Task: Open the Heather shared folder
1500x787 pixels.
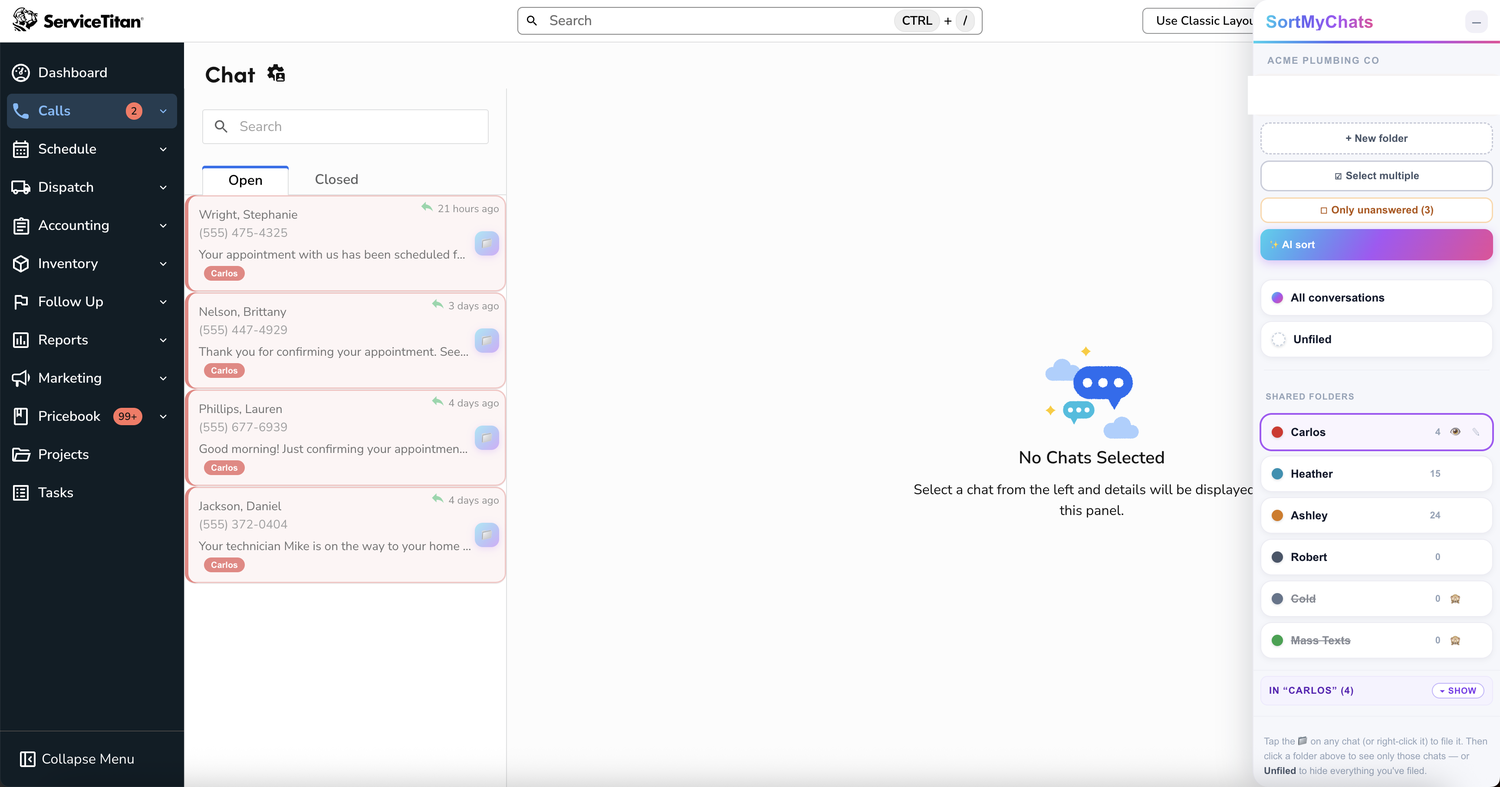Action: click(1376, 474)
